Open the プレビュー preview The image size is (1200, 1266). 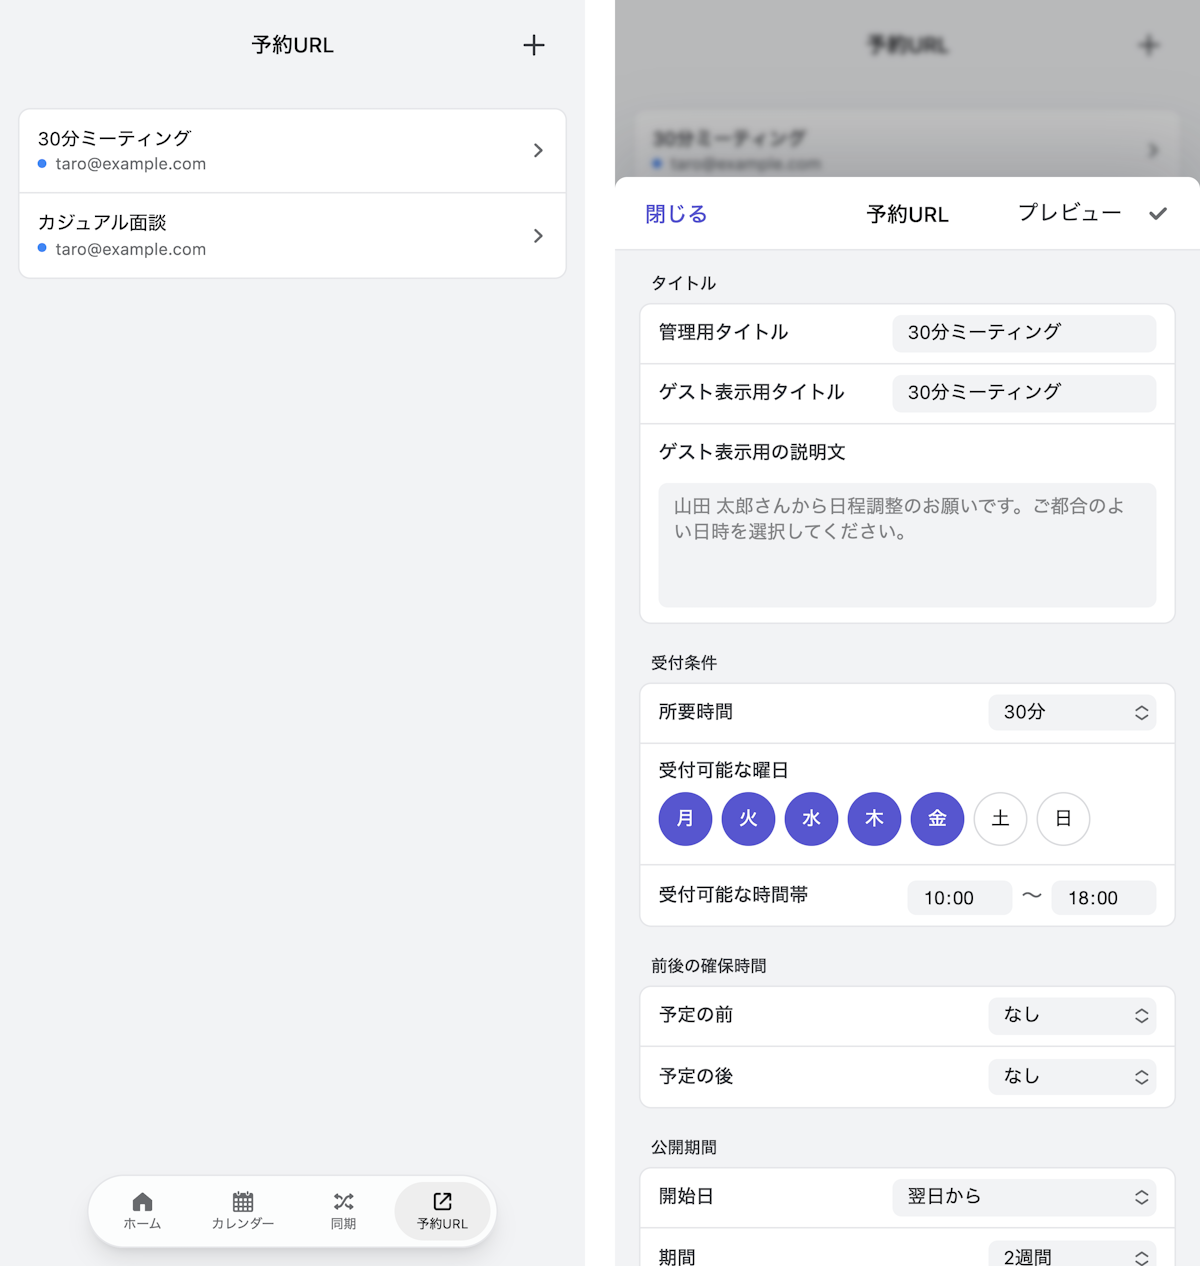point(1069,213)
